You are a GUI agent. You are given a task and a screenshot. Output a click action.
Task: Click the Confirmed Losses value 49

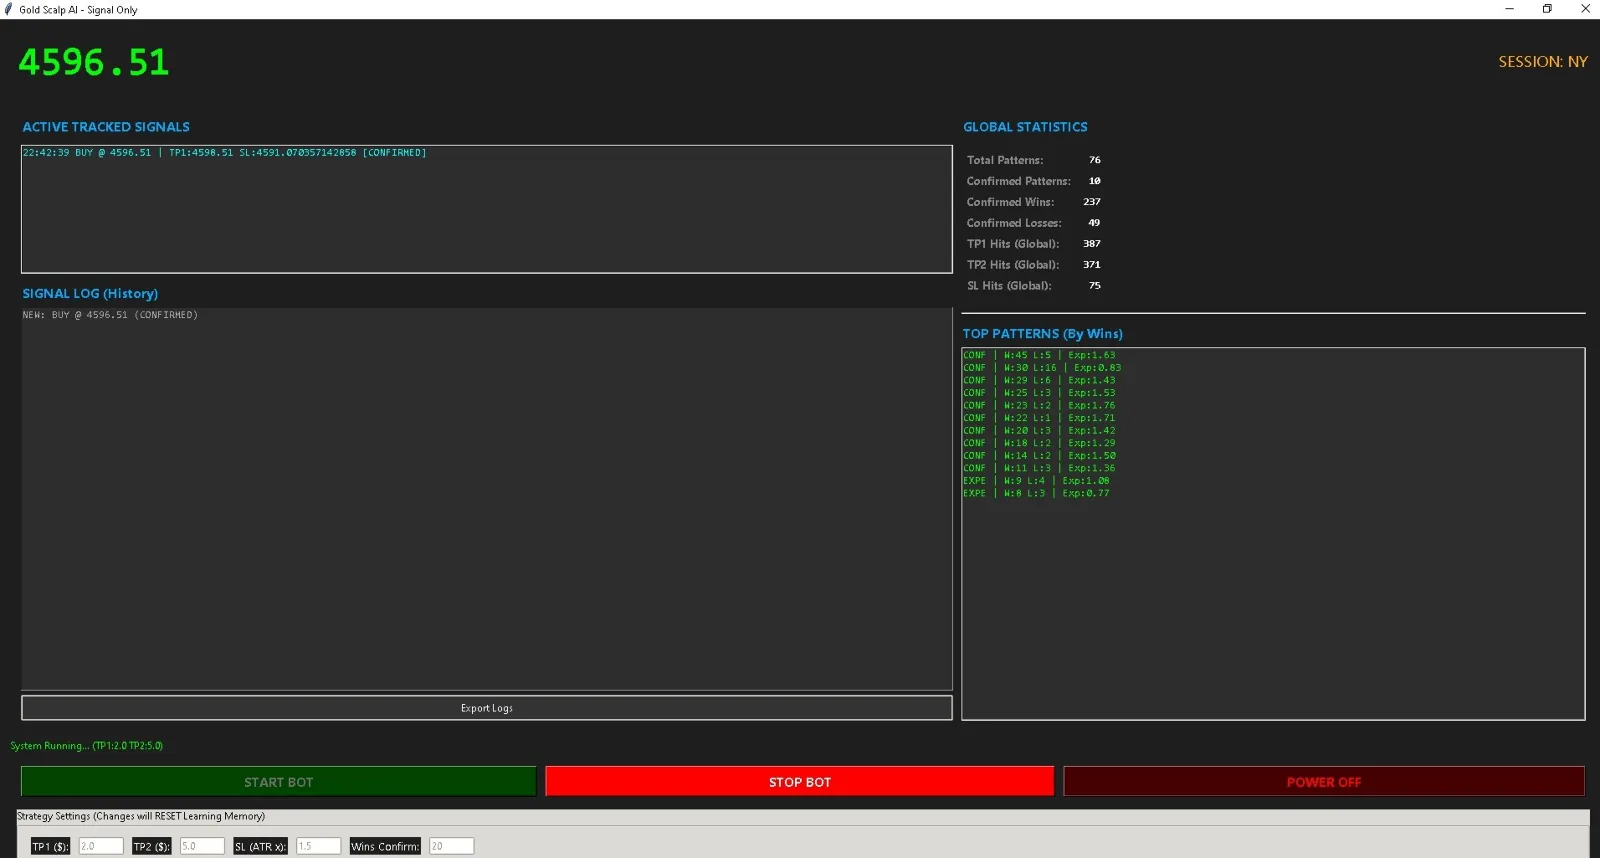(x=1094, y=223)
